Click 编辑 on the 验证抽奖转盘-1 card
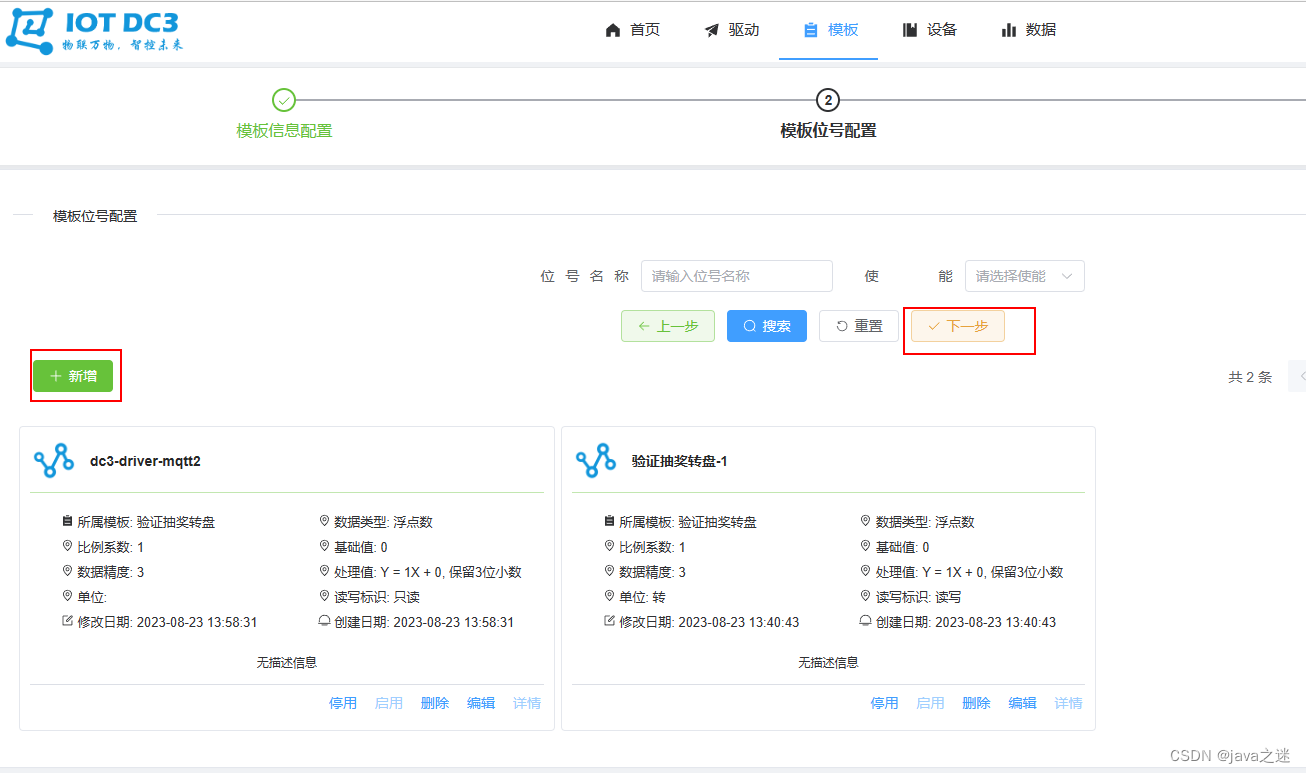The image size is (1306, 773). tap(1023, 703)
